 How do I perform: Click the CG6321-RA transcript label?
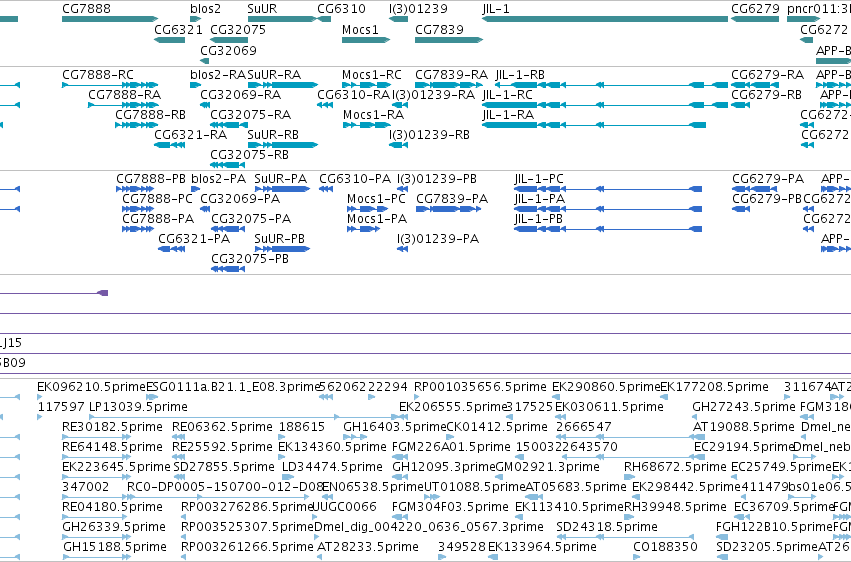click(x=190, y=135)
